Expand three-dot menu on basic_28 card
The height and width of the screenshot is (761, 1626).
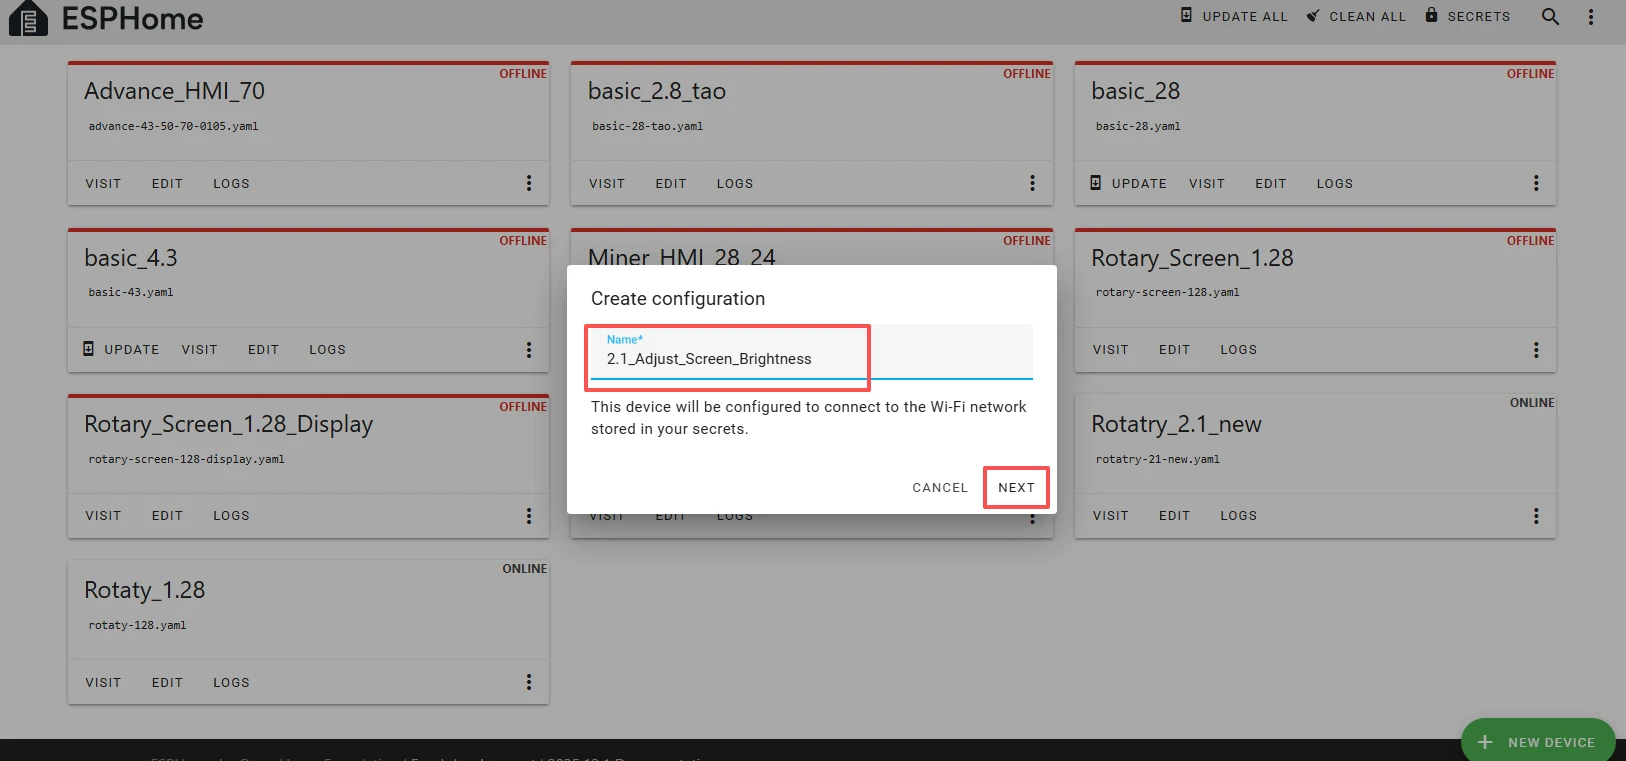point(1536,183)
